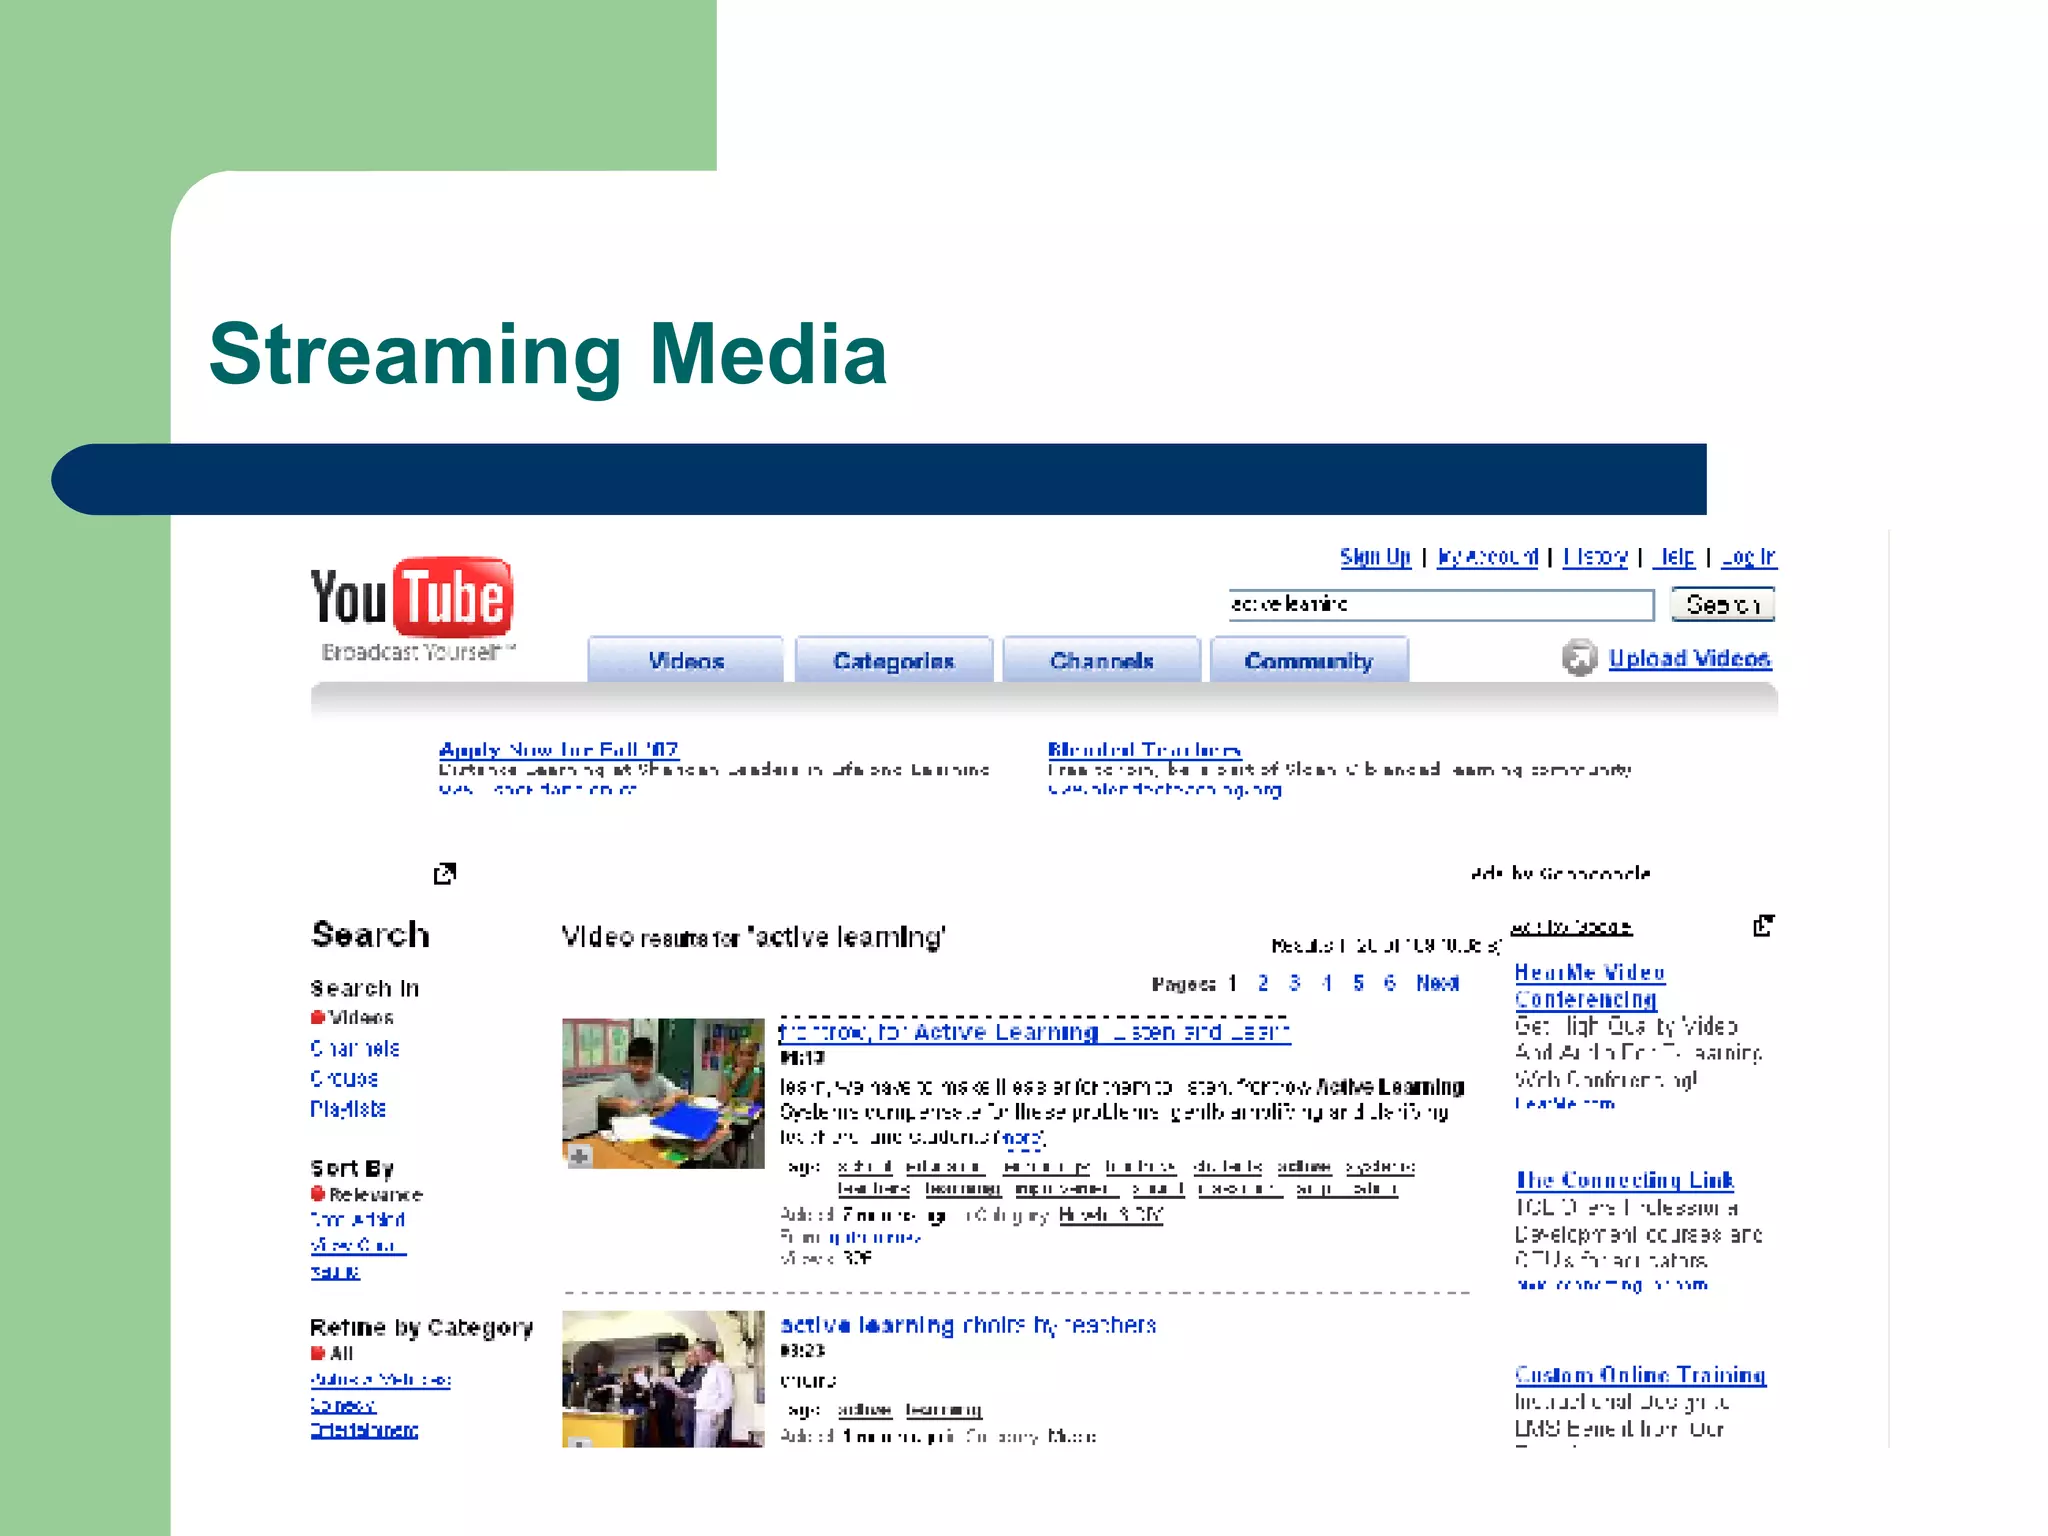
Task: Open the History link
Action: coord(1595,557)
